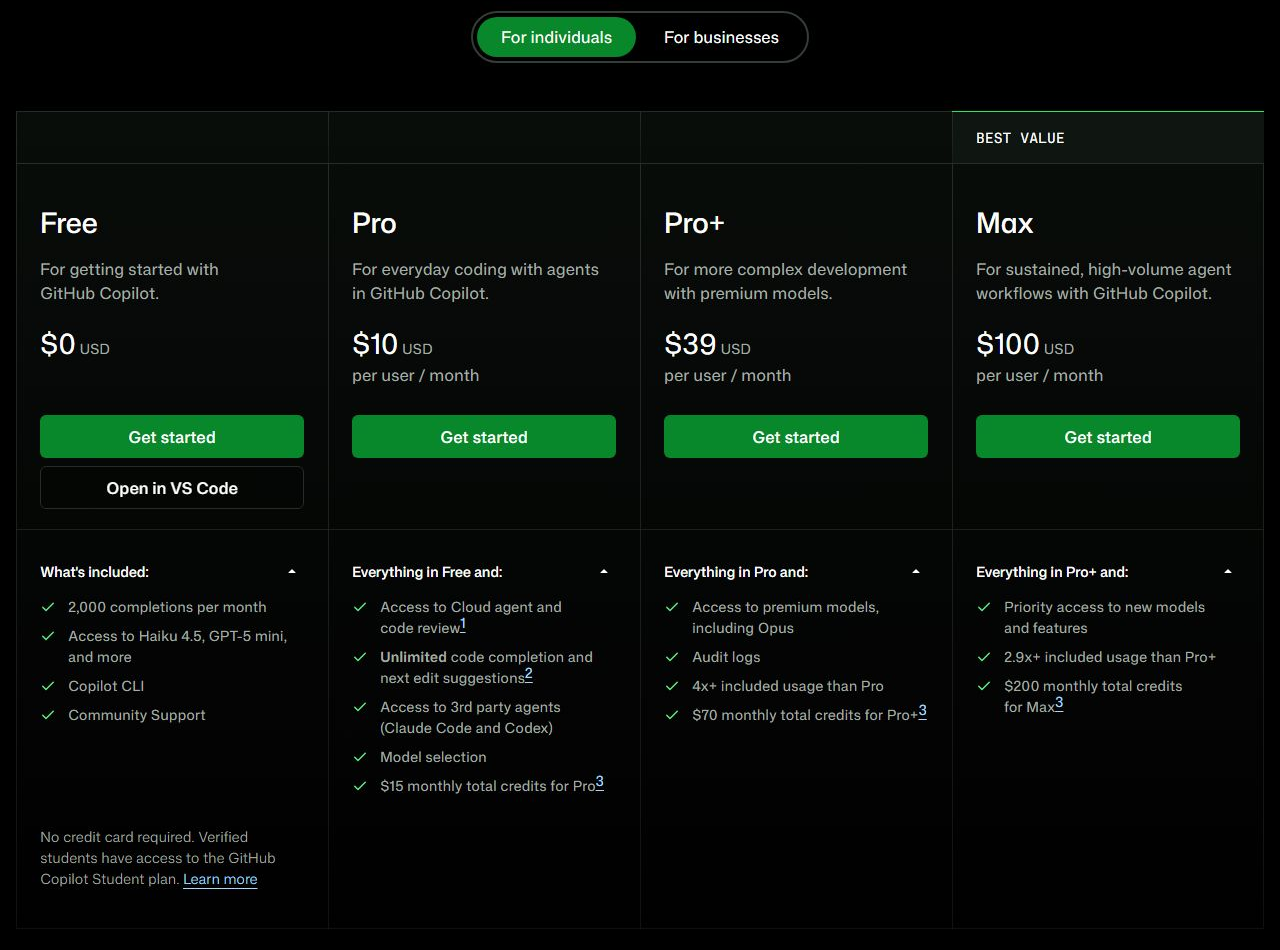The height and width of the screenshot is (950, 1280).
Task: Click the $10 USD price
Action: pos(392,345)
